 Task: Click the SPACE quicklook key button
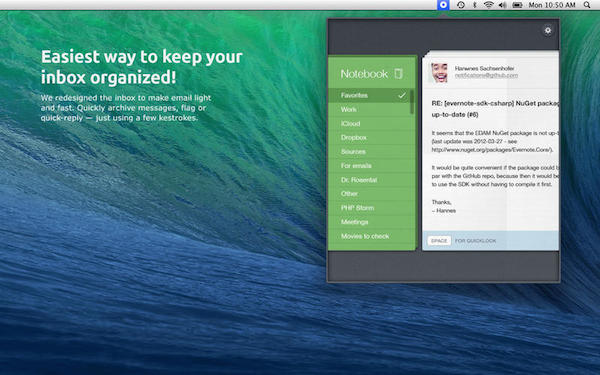439,241
